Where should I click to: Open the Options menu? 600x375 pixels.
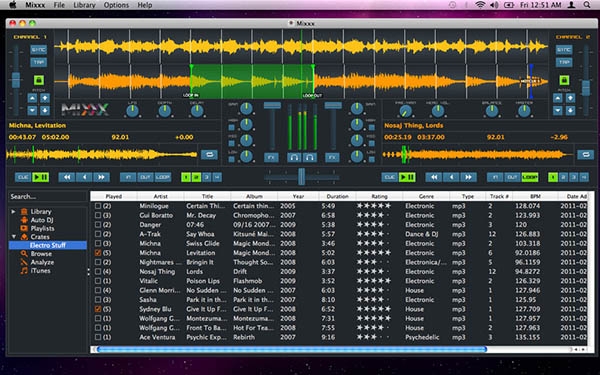[x=116, y=5]
